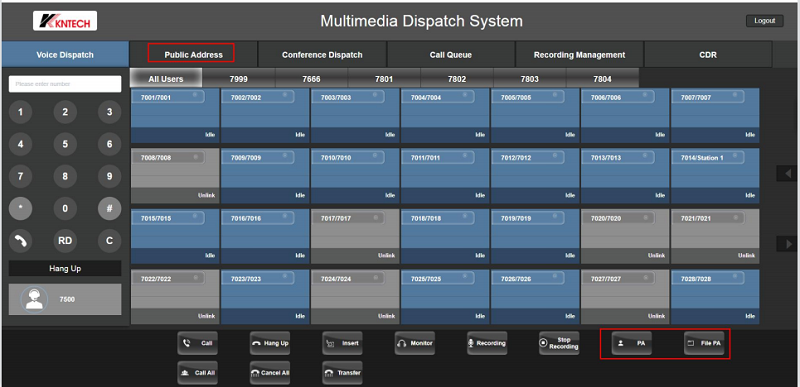Select the unlinked 7008/7008 extension tile
The width and height of the screenshot is (800, 387).
[x=175, y=176]
